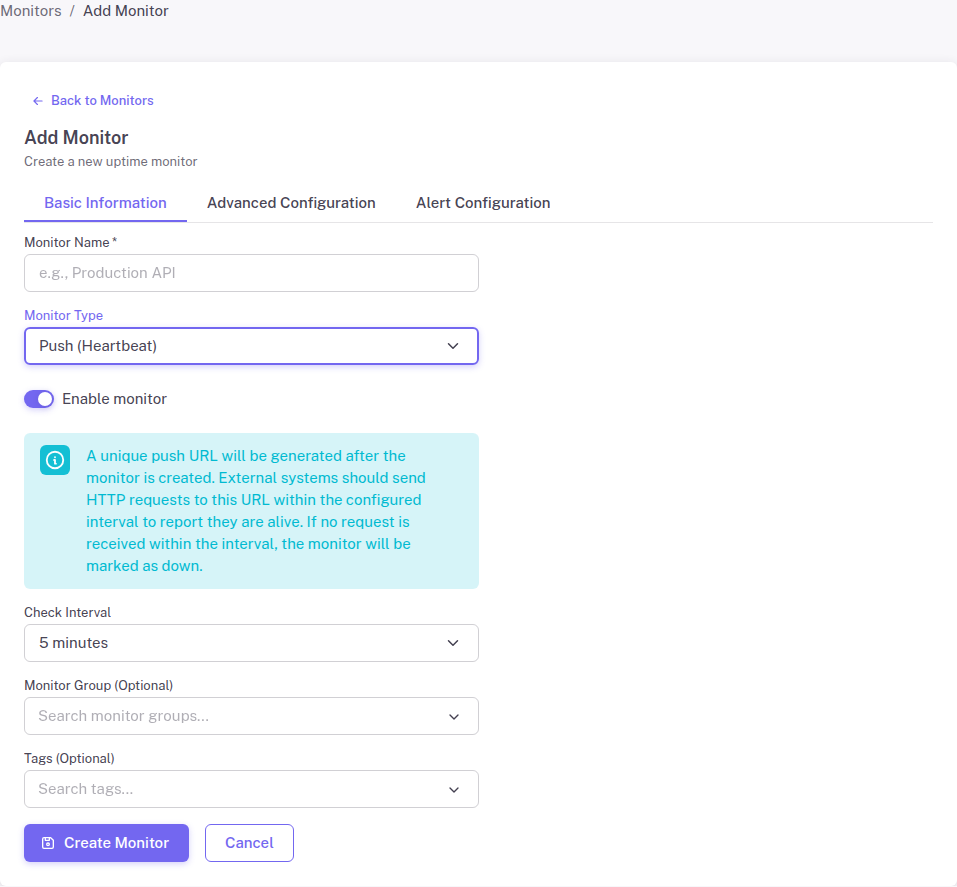Click the Cancel button
Image resolution: width=957 pixels, height=887 pixels.
tap(248, 842)
